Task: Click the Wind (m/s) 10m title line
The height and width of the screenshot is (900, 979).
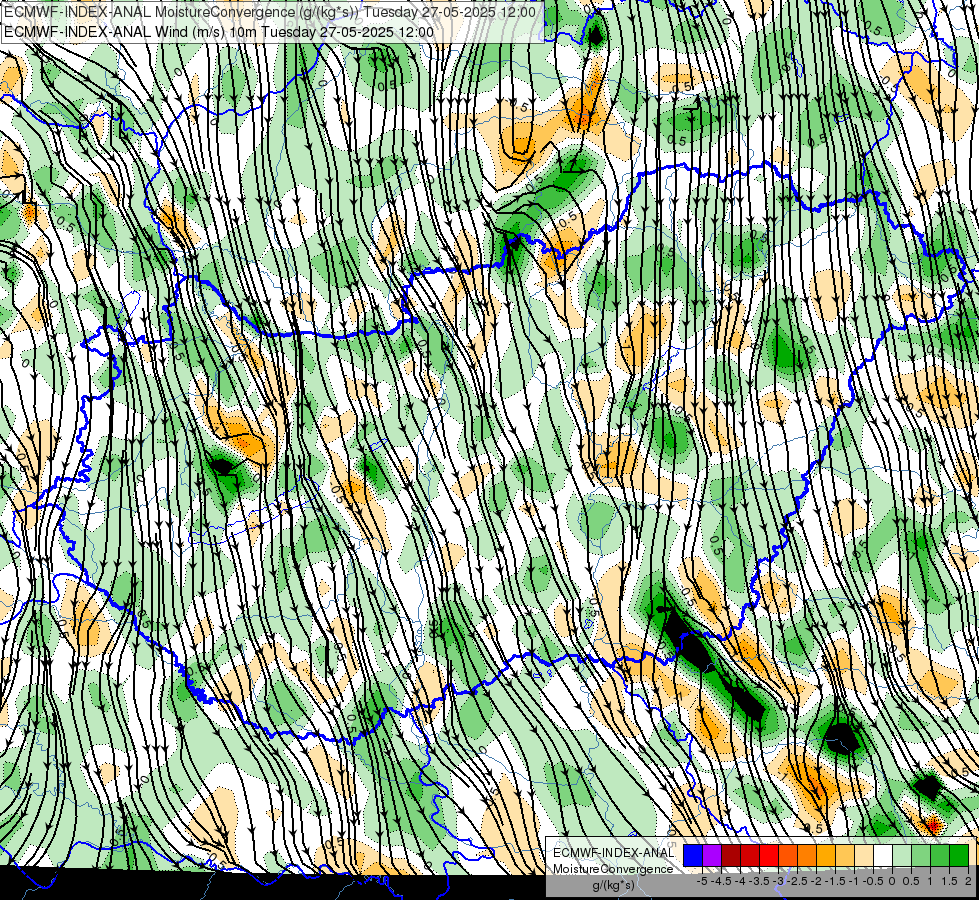Action: pyautogui.click(x=219, y=32)
